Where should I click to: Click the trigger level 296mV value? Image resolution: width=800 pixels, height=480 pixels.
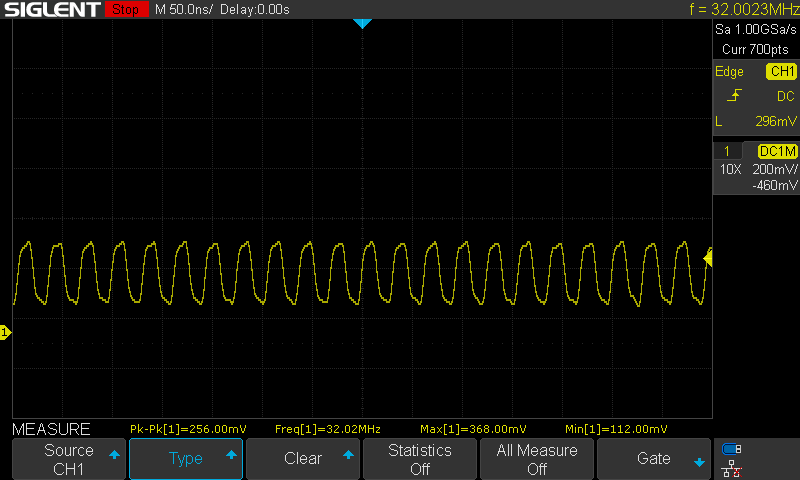coord(776,121)
